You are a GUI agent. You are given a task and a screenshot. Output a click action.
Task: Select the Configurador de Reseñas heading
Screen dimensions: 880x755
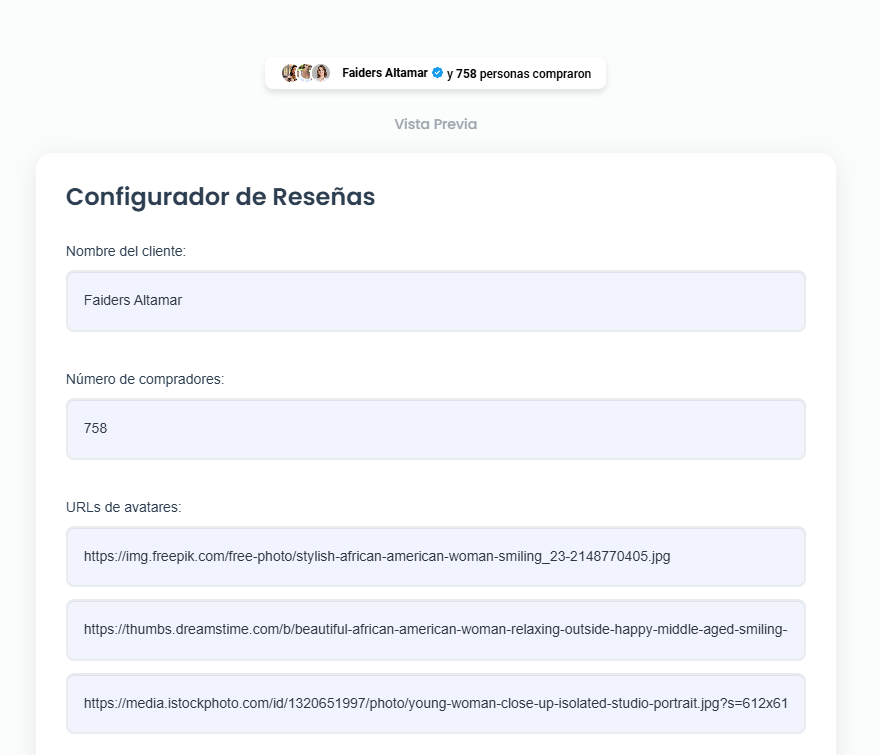click(220, 196)
